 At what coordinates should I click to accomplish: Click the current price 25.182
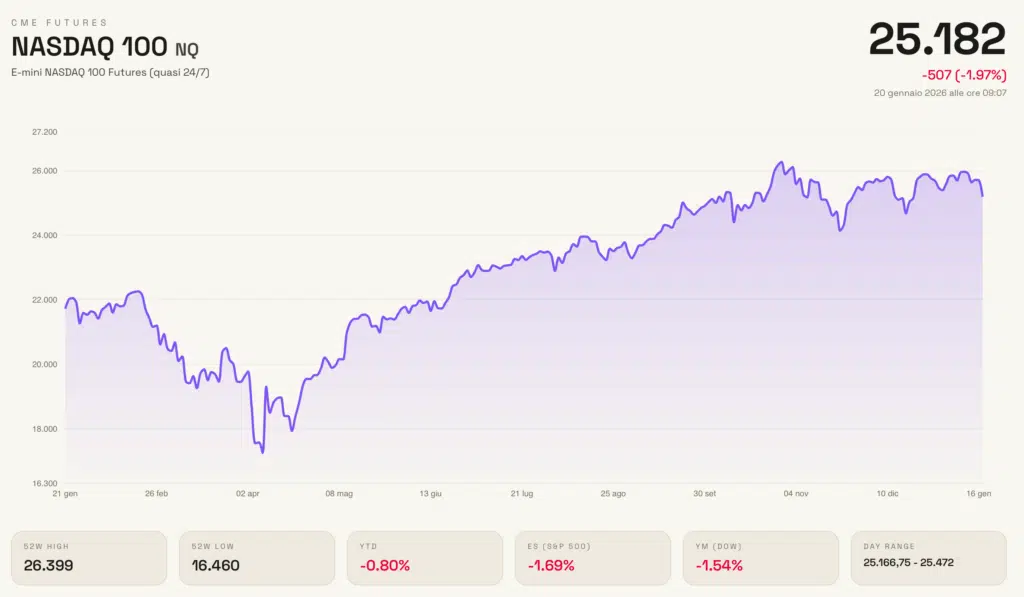(936, 39)
